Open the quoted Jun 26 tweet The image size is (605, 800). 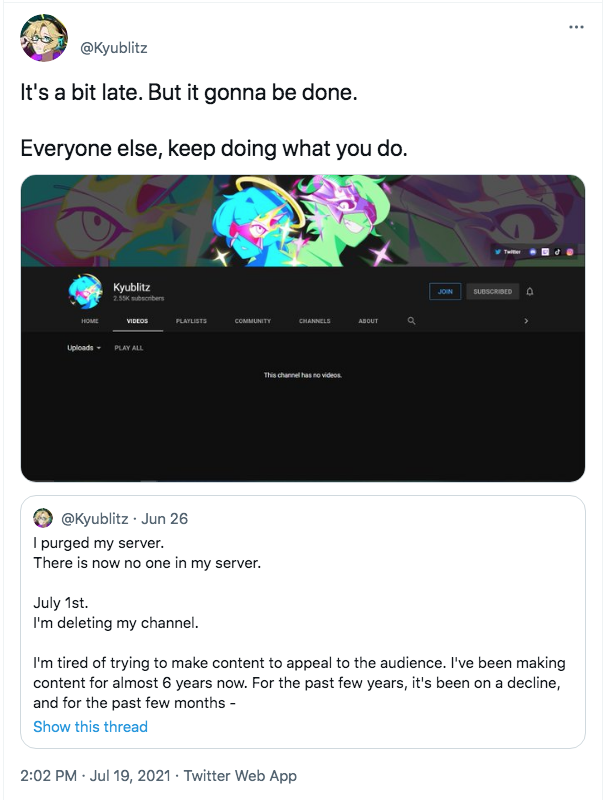click(302, 622)
